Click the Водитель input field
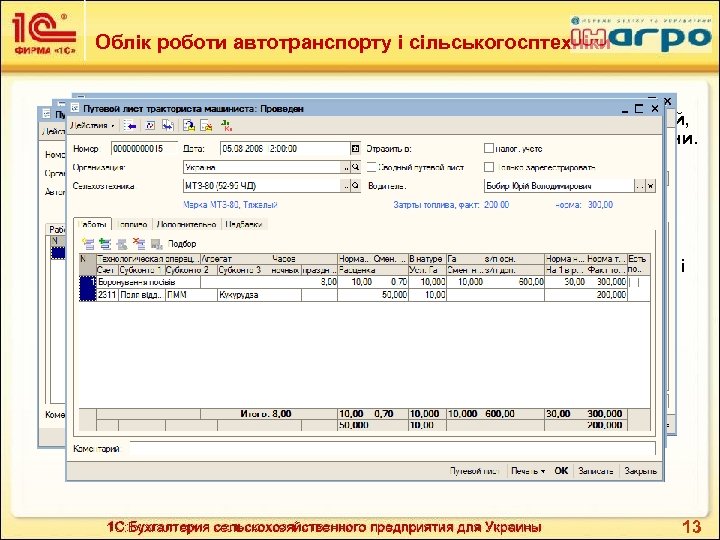This screenshot has height=540, width=720. coord(559,186)
